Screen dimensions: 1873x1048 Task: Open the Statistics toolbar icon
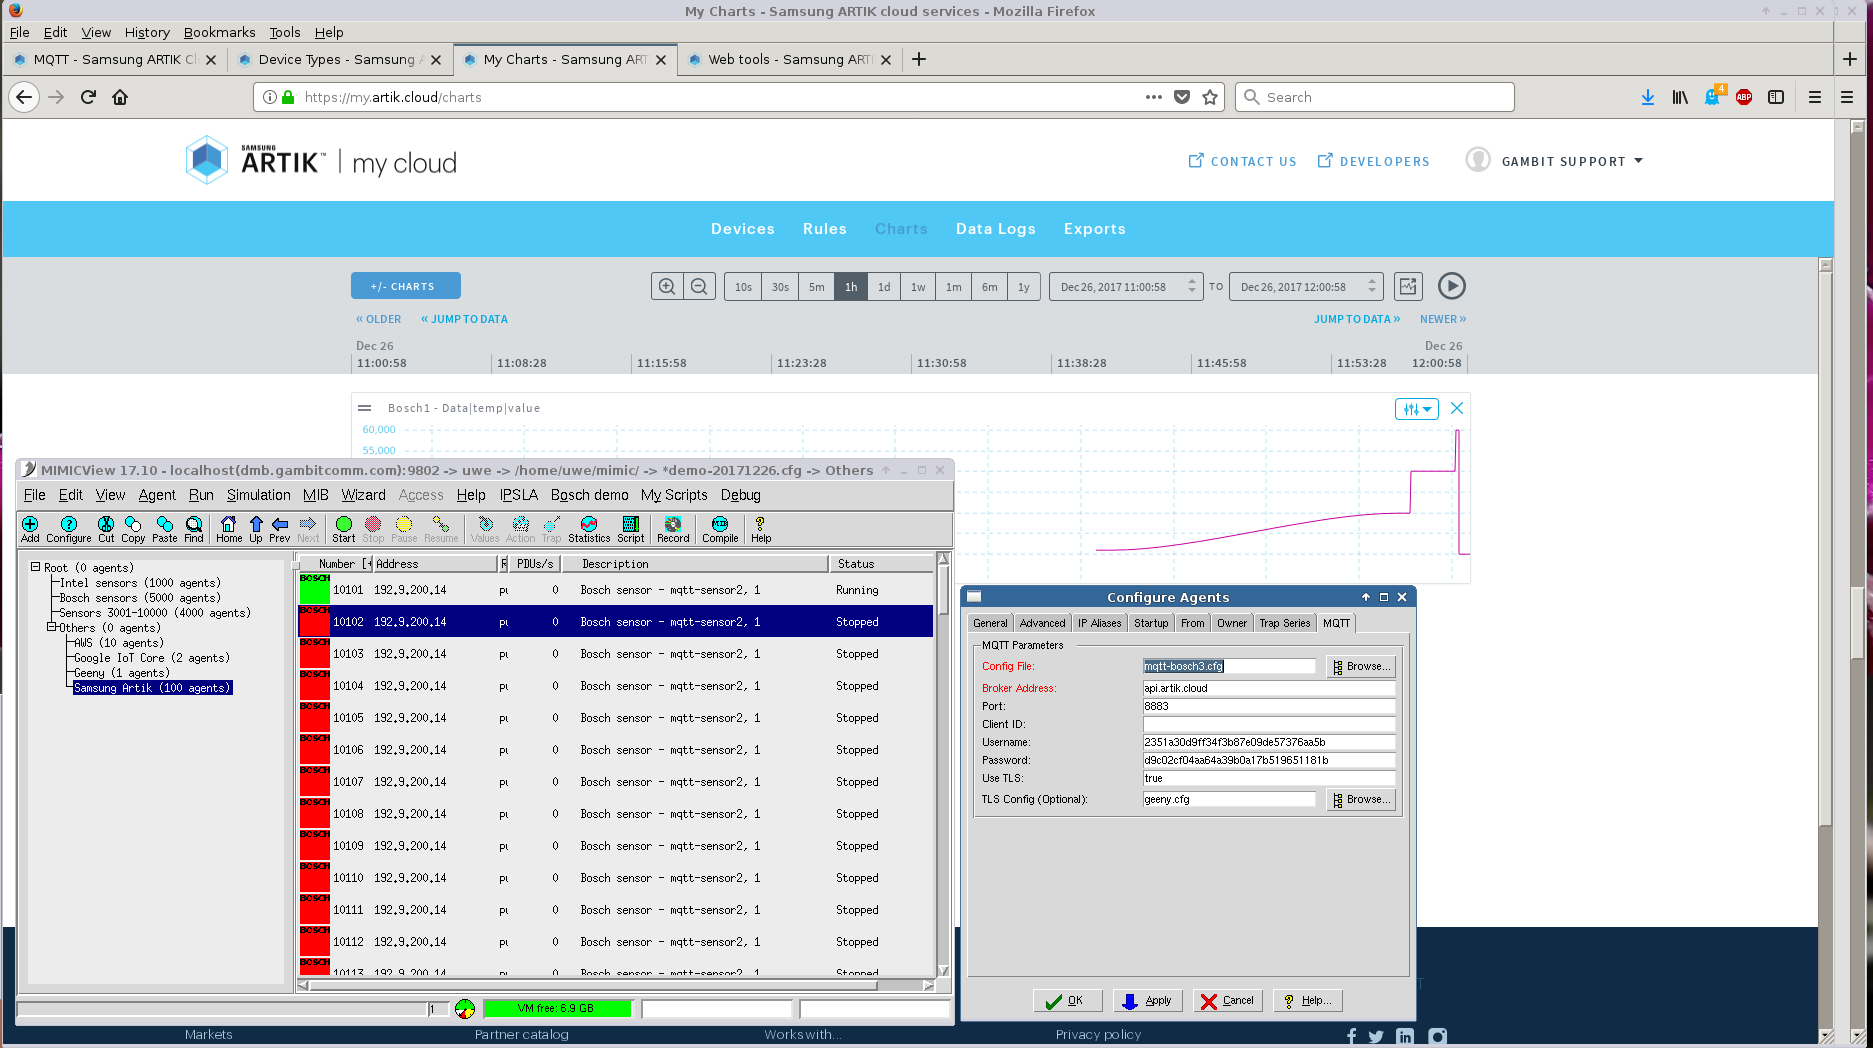point(589,529)
